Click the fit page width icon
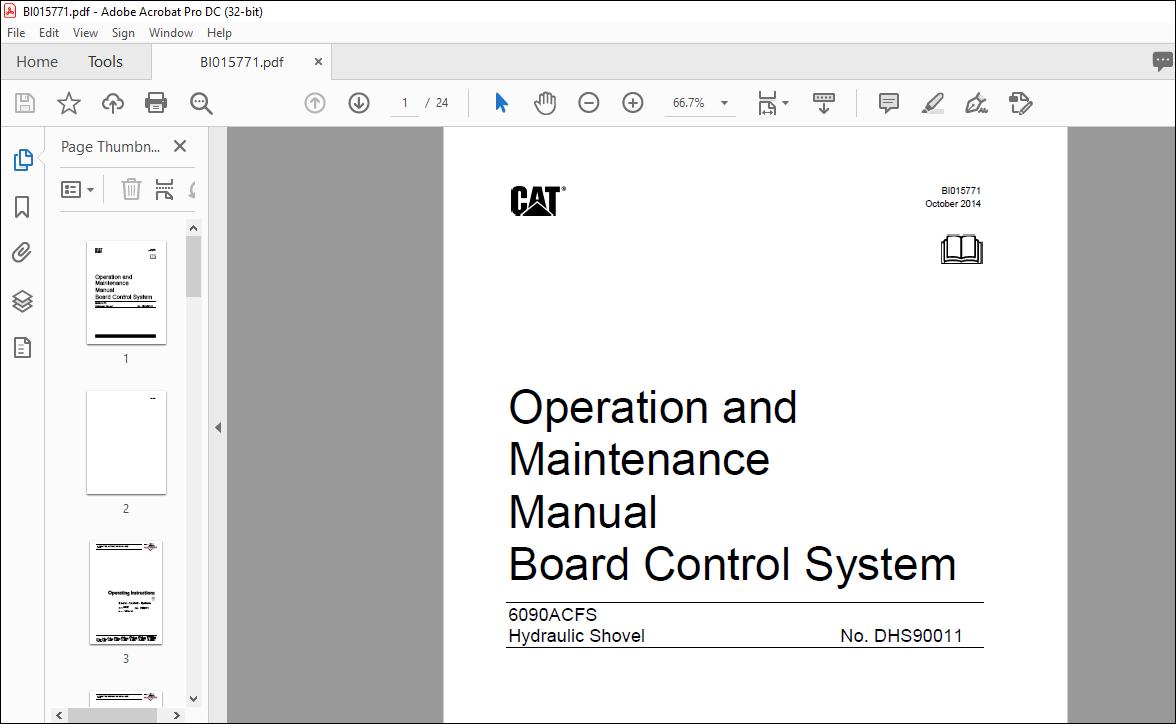1176x724 pixels. point(767,103)
